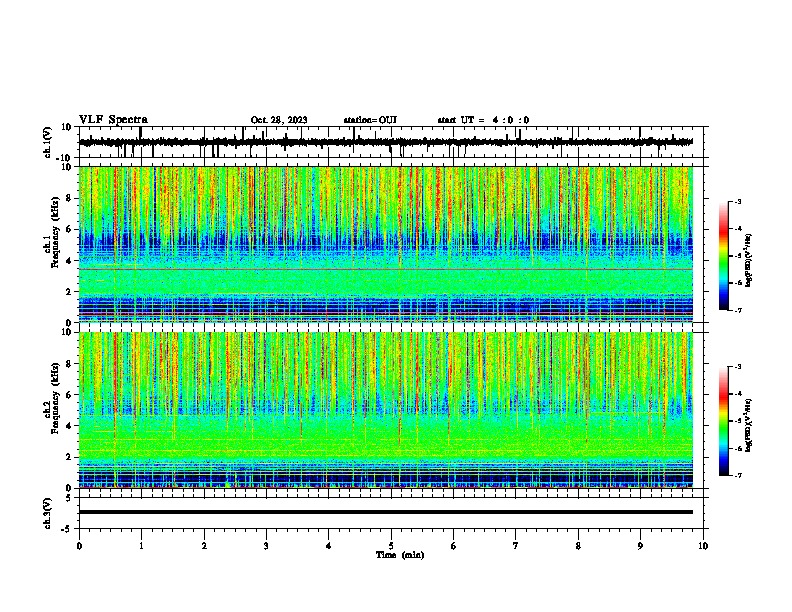Click time axis tick label "0"
Screen dimensions: 792x612
[79, 546]
